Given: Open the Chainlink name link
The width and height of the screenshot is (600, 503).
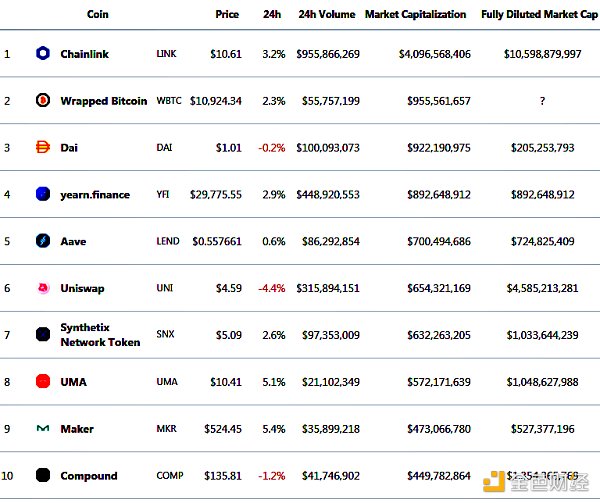Looking at the screenshot, I should [83, 53].
